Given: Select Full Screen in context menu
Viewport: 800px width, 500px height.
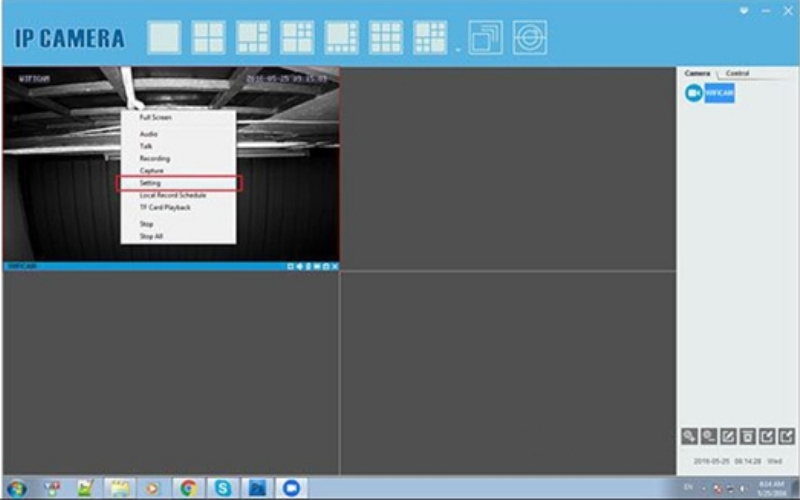Looking at the screenshot, I should [155, 117].
